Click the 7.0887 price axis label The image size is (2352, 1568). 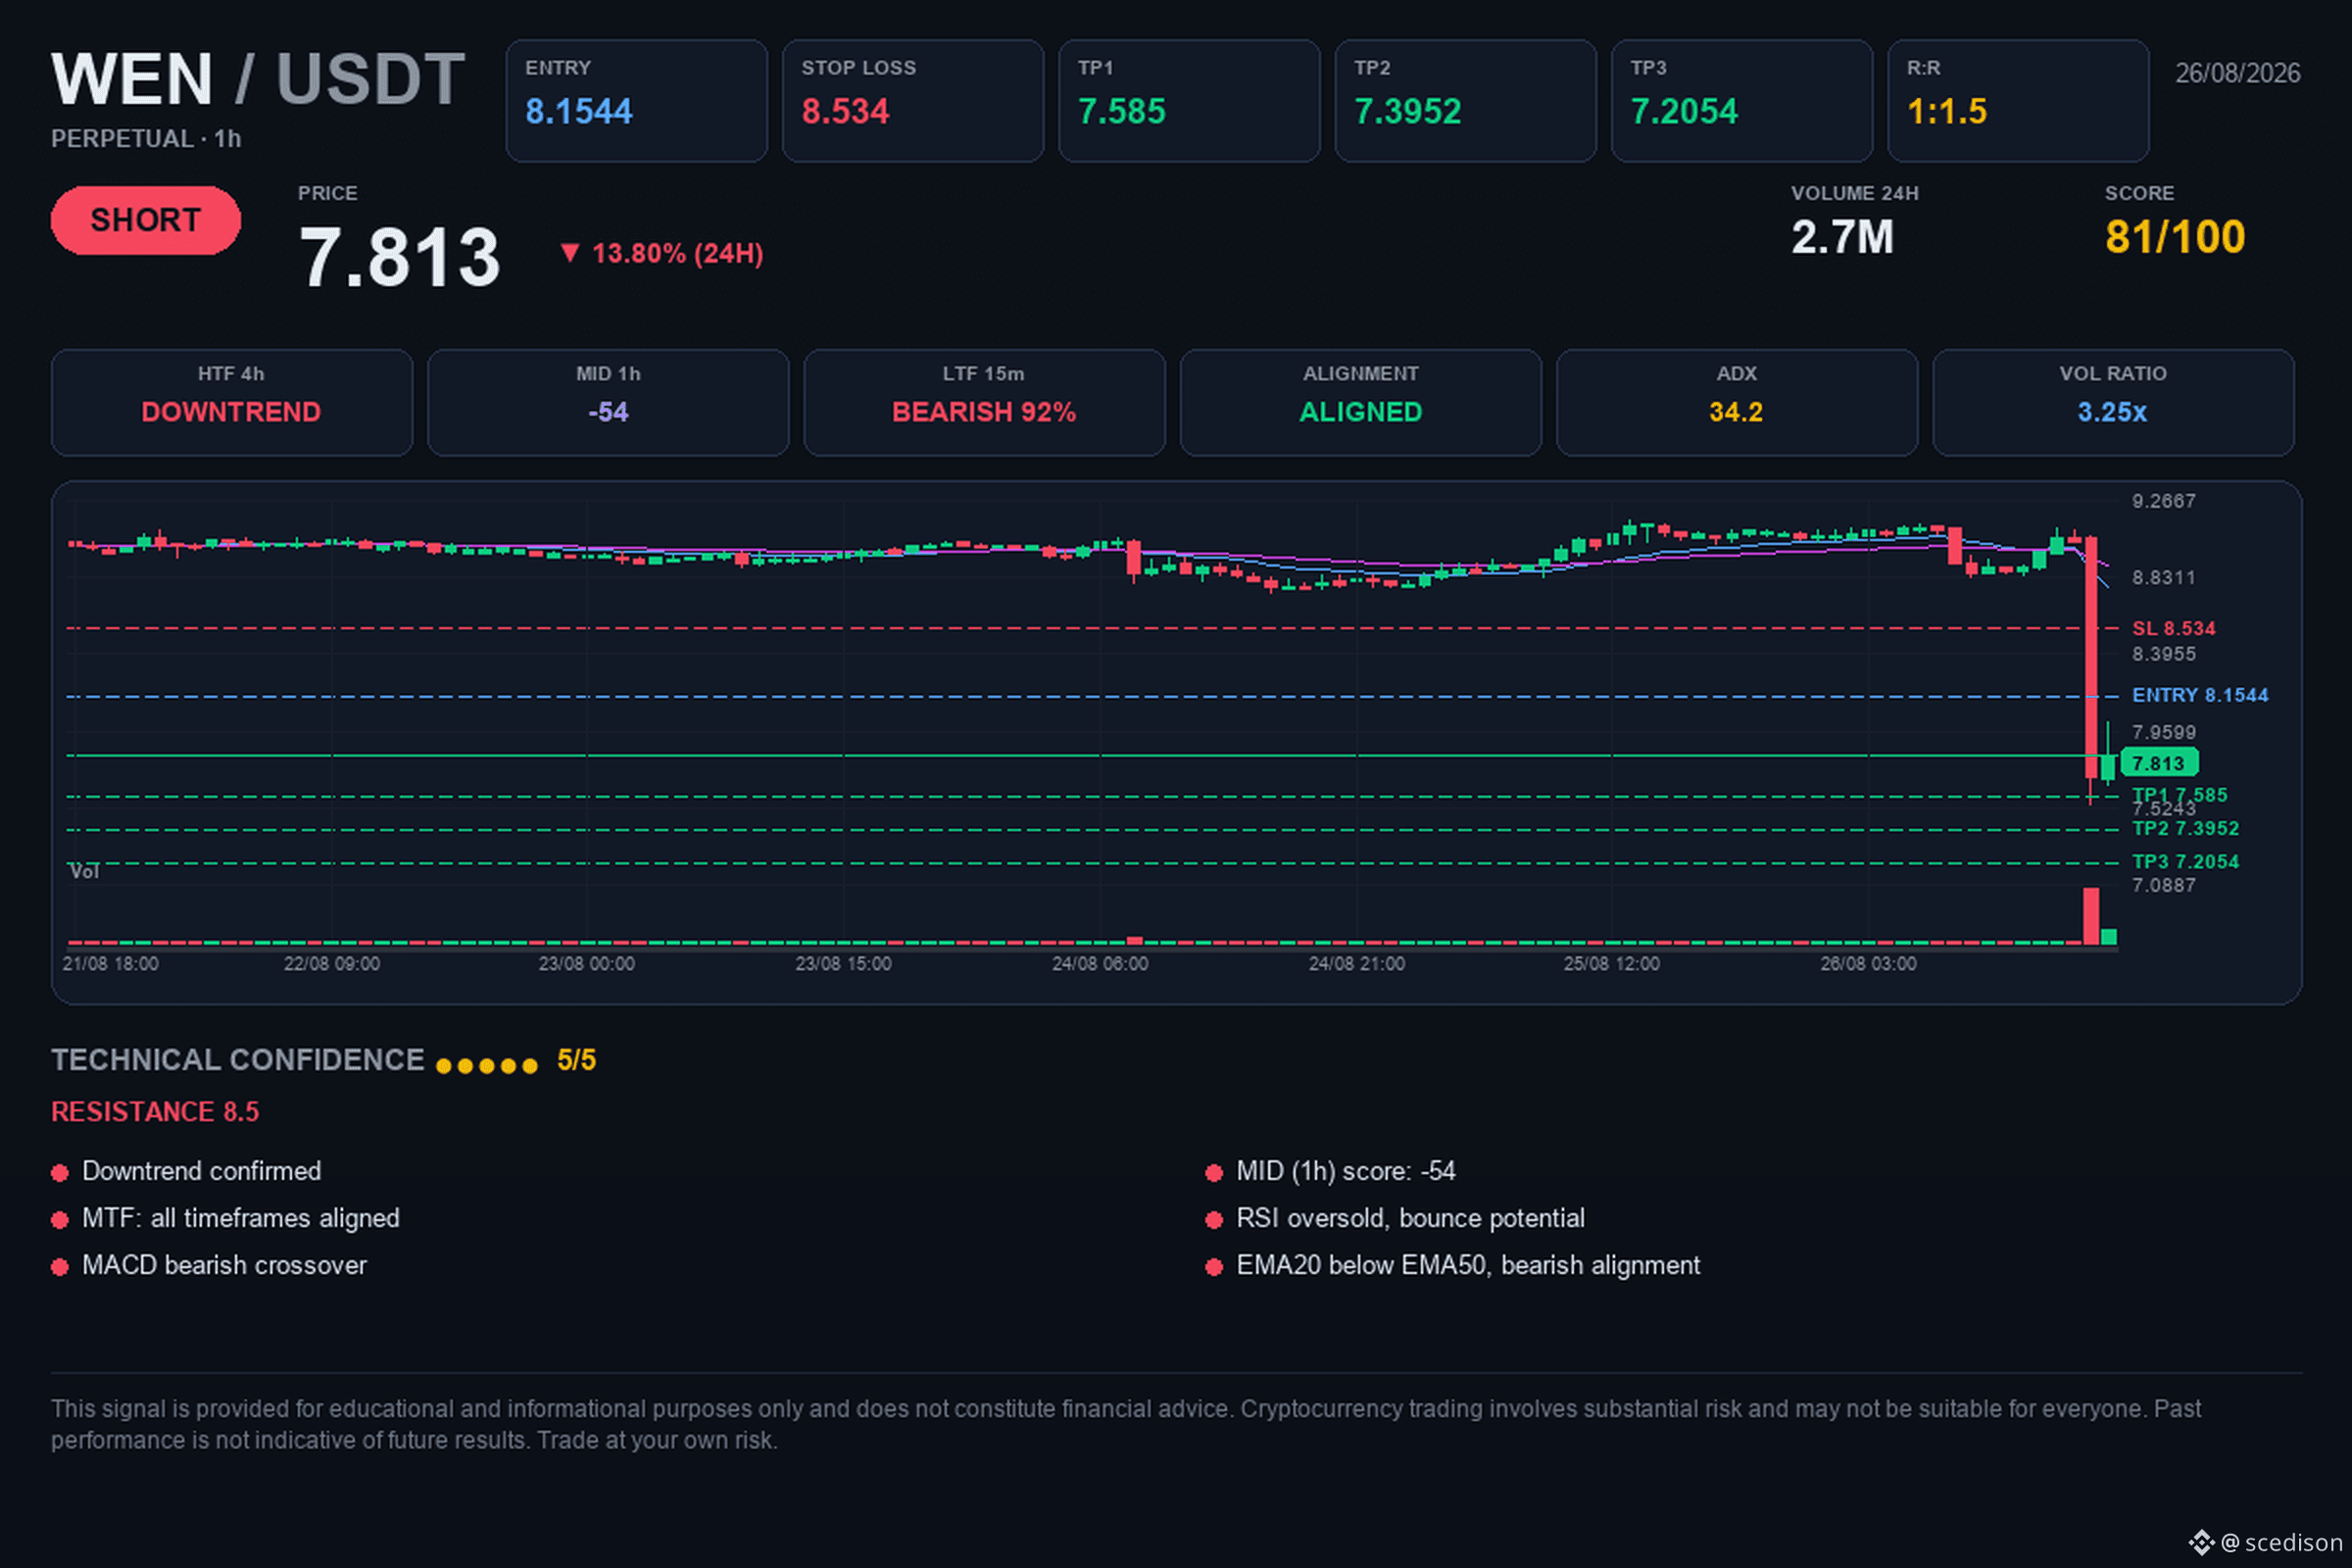pos(2163,885)
